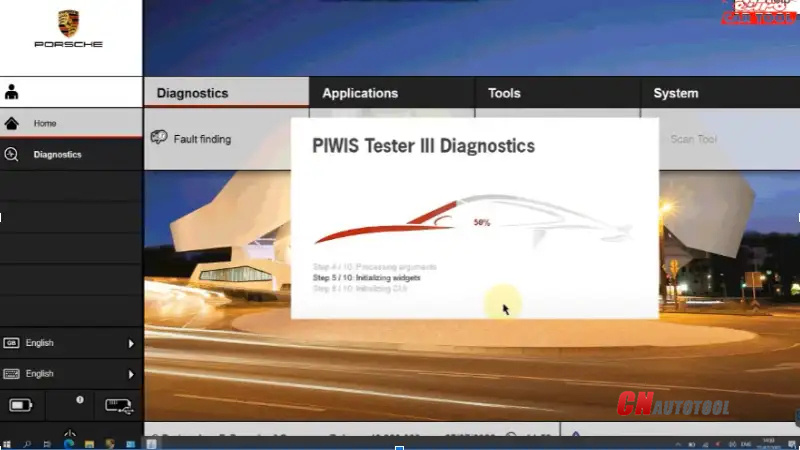Open the Scan Tool option
The width and height of the screenshot is (800, 450).
point(693,139)
